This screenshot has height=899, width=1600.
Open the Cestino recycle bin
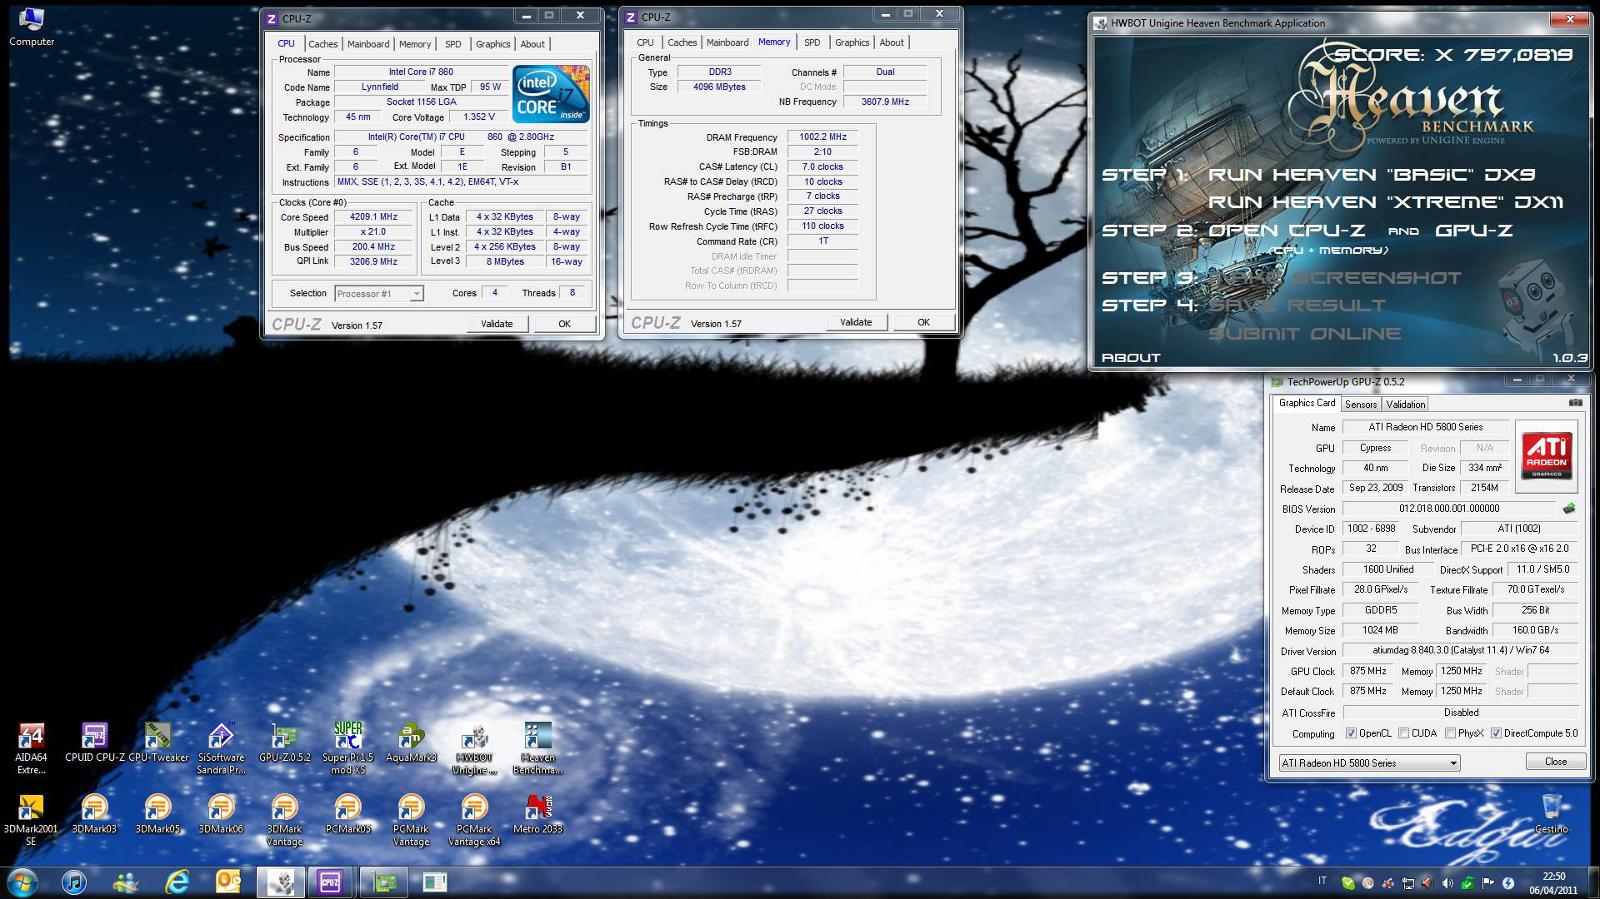[x=1552, y=814]
